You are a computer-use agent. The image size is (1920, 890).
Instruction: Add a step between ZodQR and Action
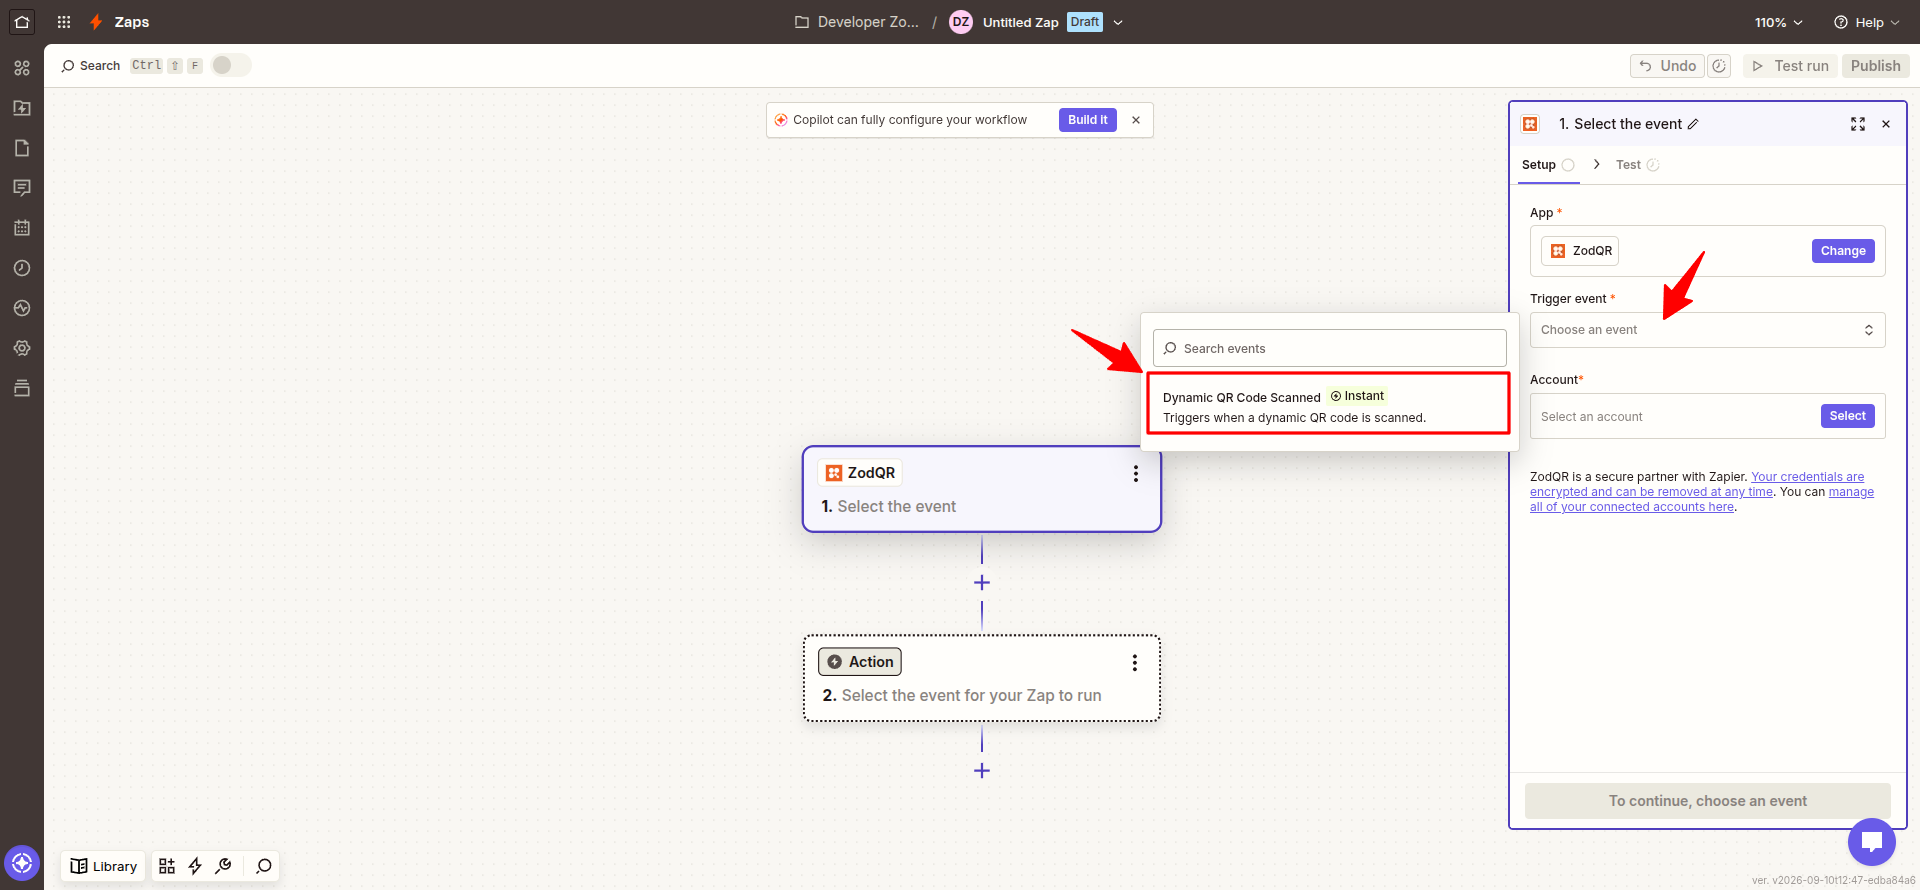[x=982, y=582]
